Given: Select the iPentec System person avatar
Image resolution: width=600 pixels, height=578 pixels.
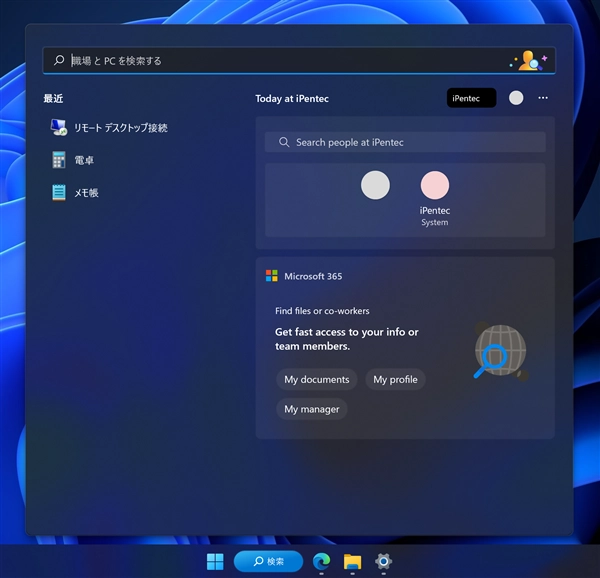Looking at the screenshot, I should 435,185.
